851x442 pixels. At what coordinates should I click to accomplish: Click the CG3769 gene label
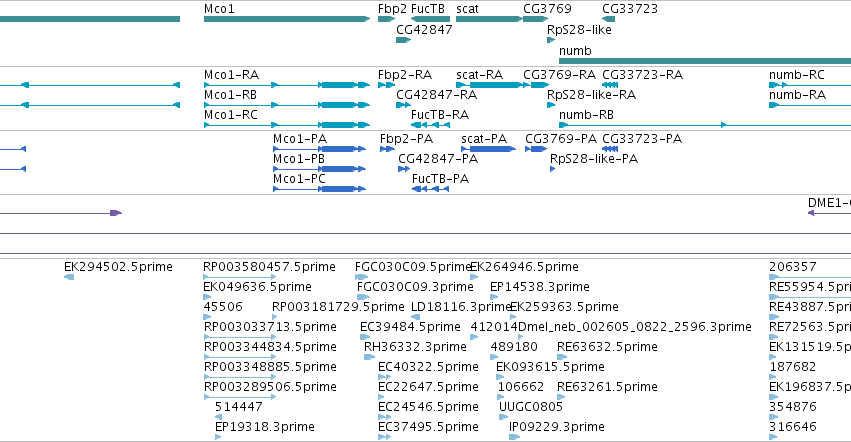click(547, 9)
